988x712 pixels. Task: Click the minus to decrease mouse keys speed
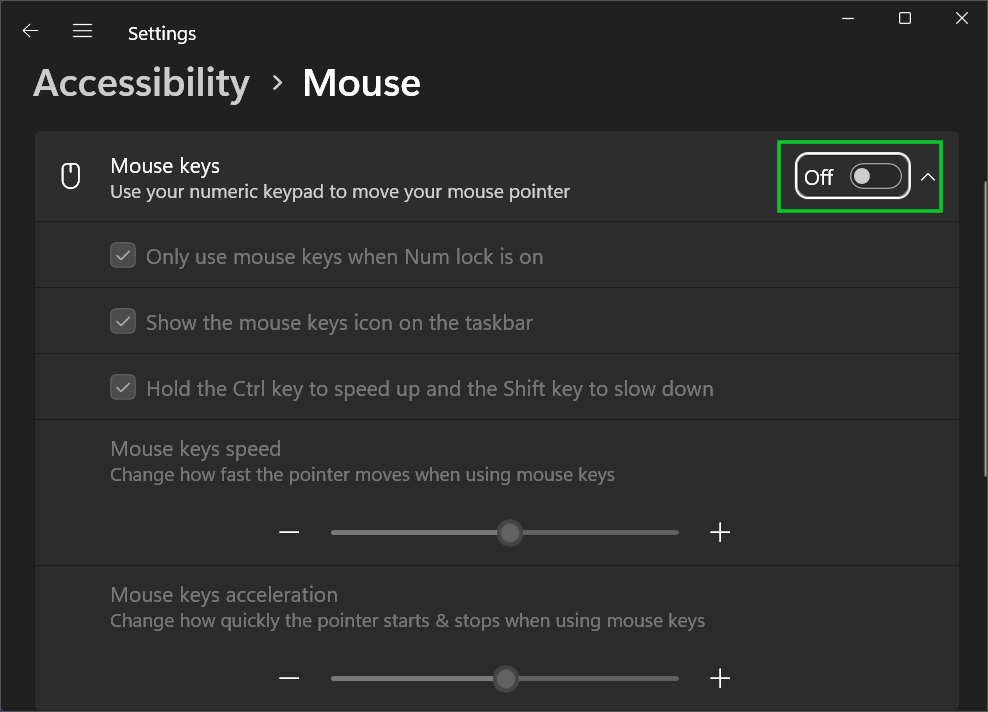pos(289,532)
